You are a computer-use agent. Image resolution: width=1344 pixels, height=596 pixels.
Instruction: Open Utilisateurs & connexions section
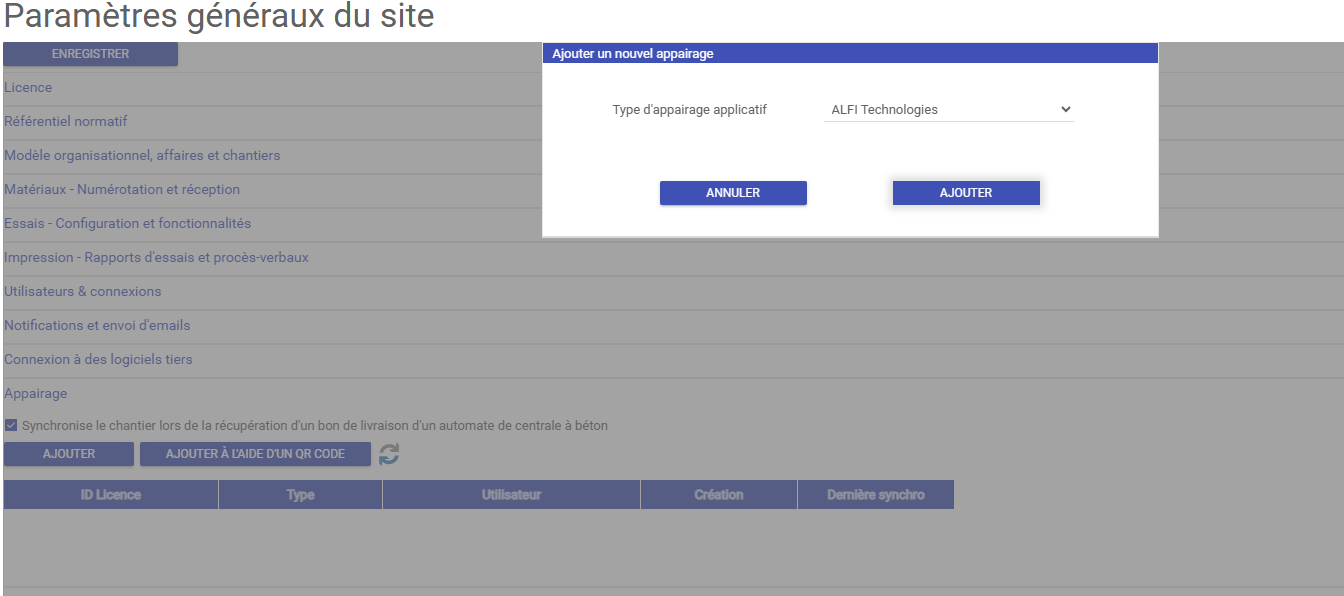point(82,292)
